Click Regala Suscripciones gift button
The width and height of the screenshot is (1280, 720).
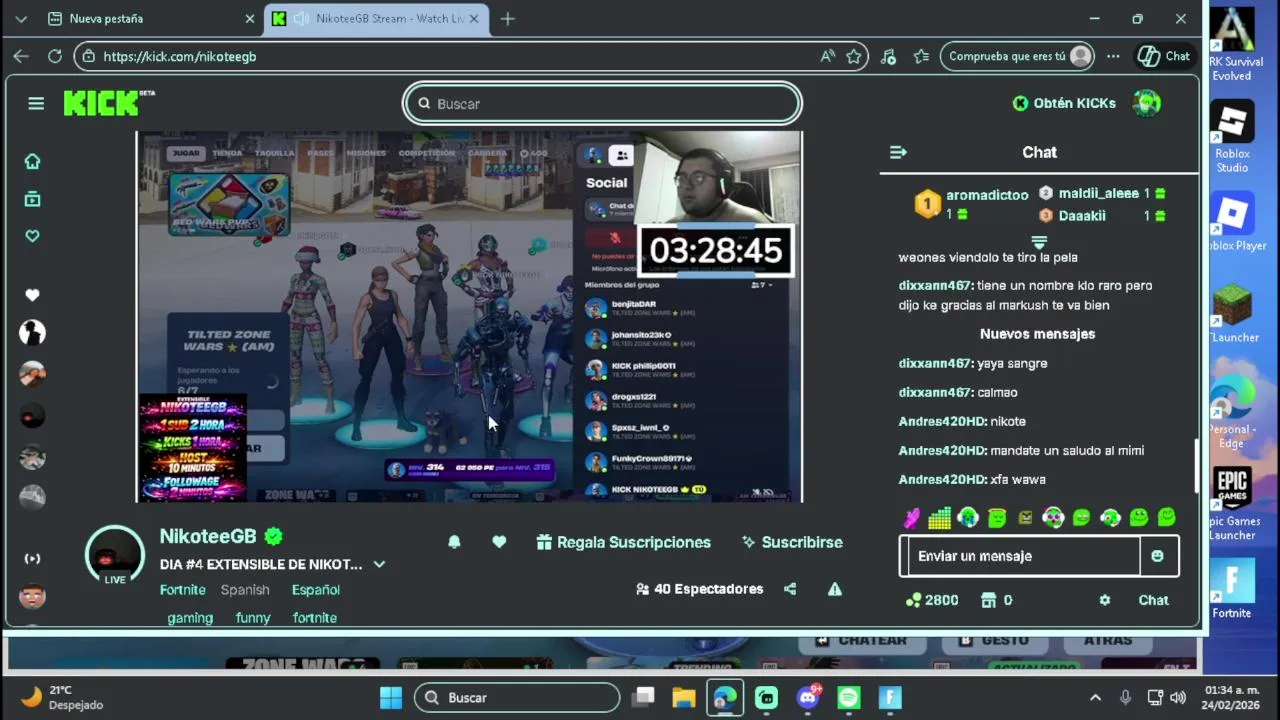tap(624, 542)
